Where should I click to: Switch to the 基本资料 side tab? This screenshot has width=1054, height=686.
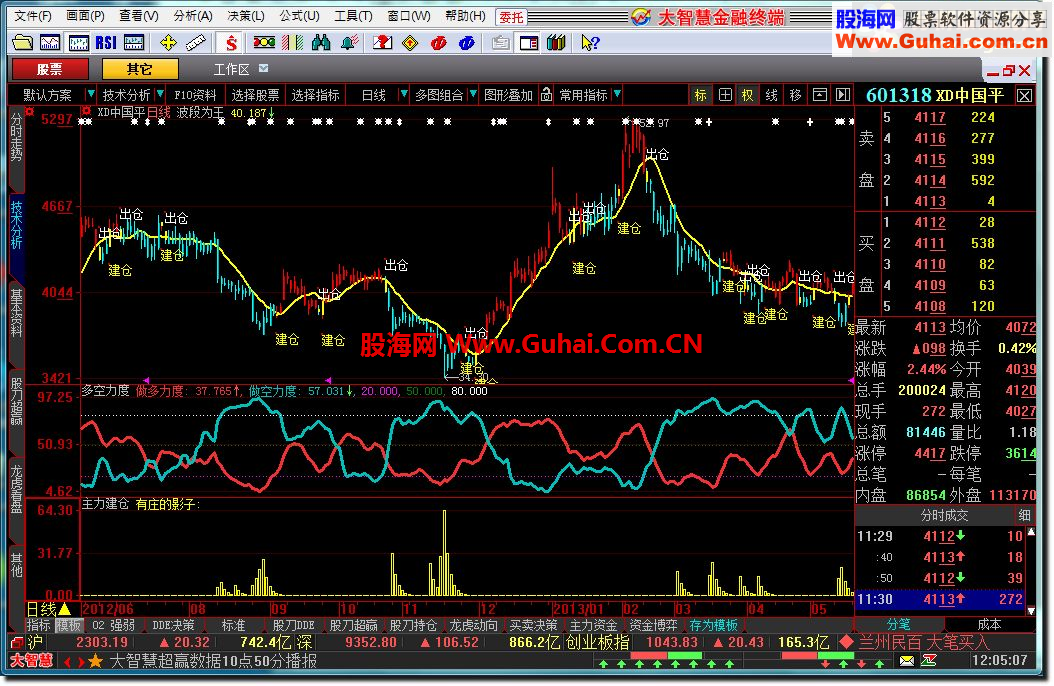point(16,312)
